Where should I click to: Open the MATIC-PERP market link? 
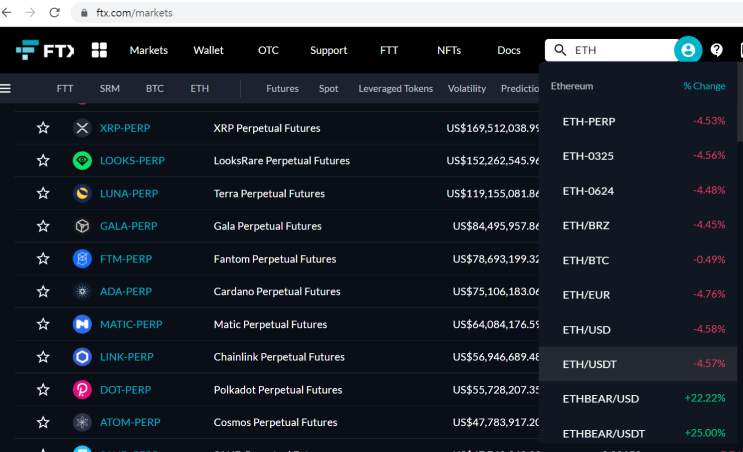[131, 324]
